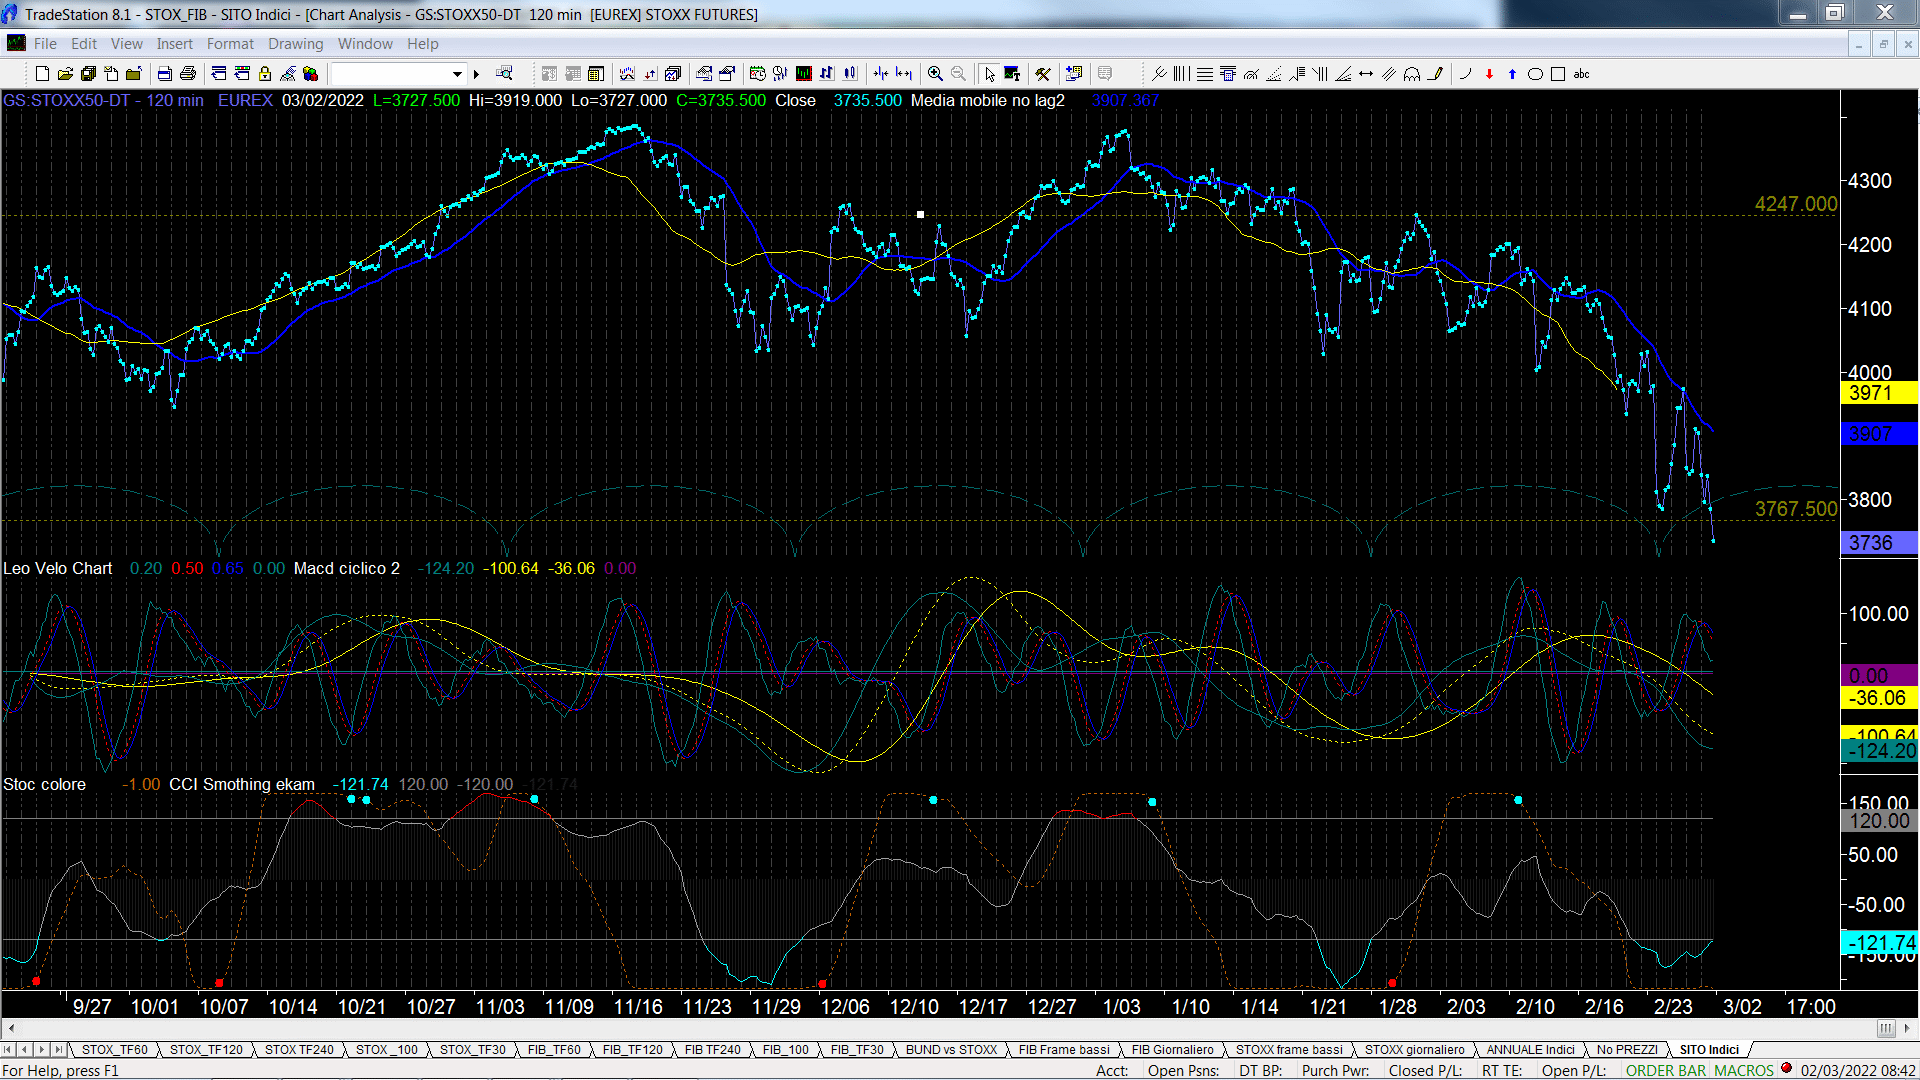Select the pointer arrow tool
1920x1080 pixels.
pos(989,74)
